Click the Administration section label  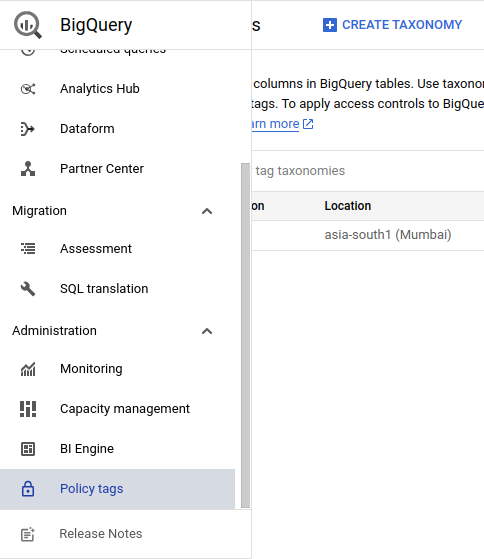(54, 331)
